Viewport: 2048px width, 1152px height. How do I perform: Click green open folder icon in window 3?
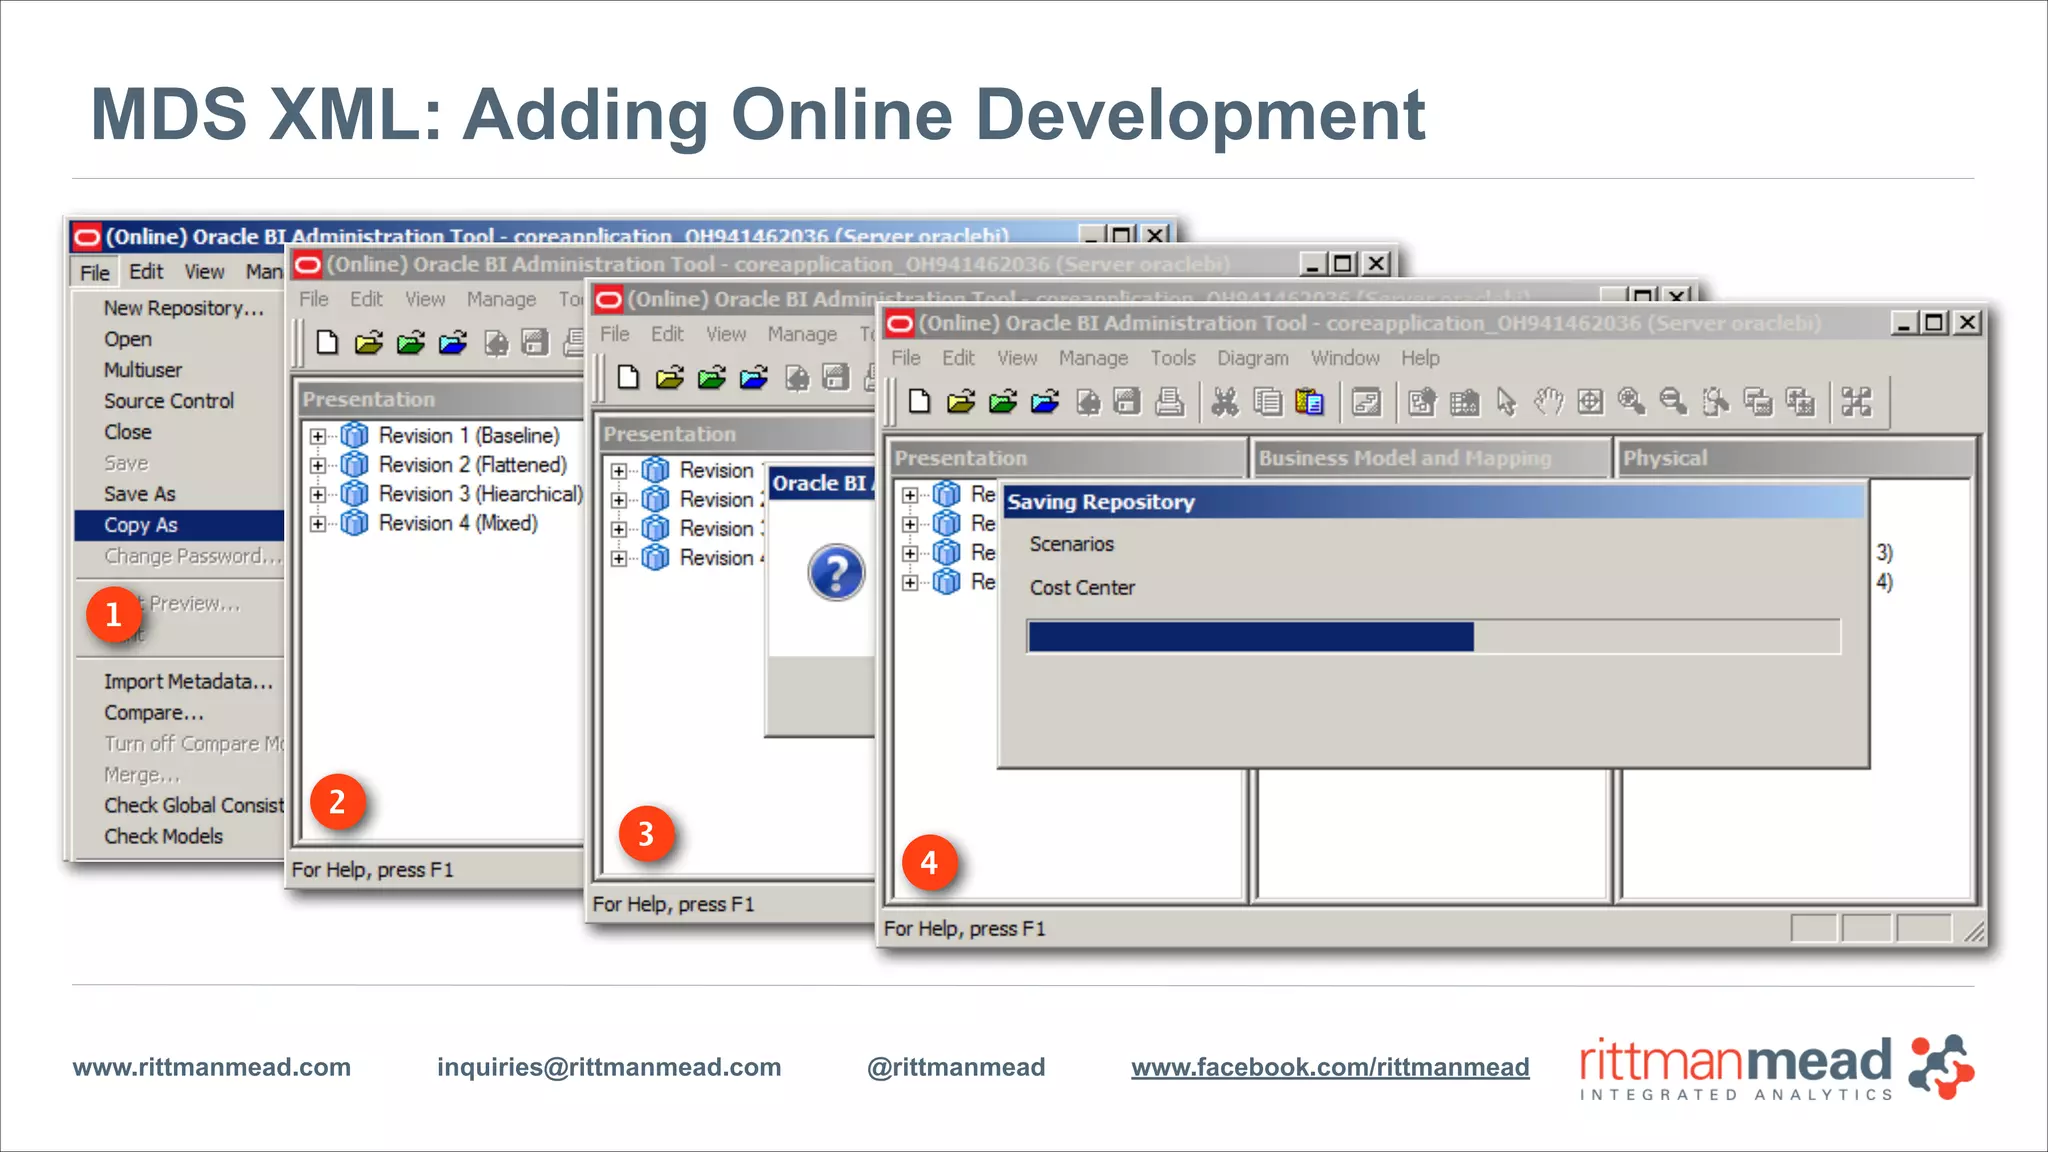tap(712, 377)
